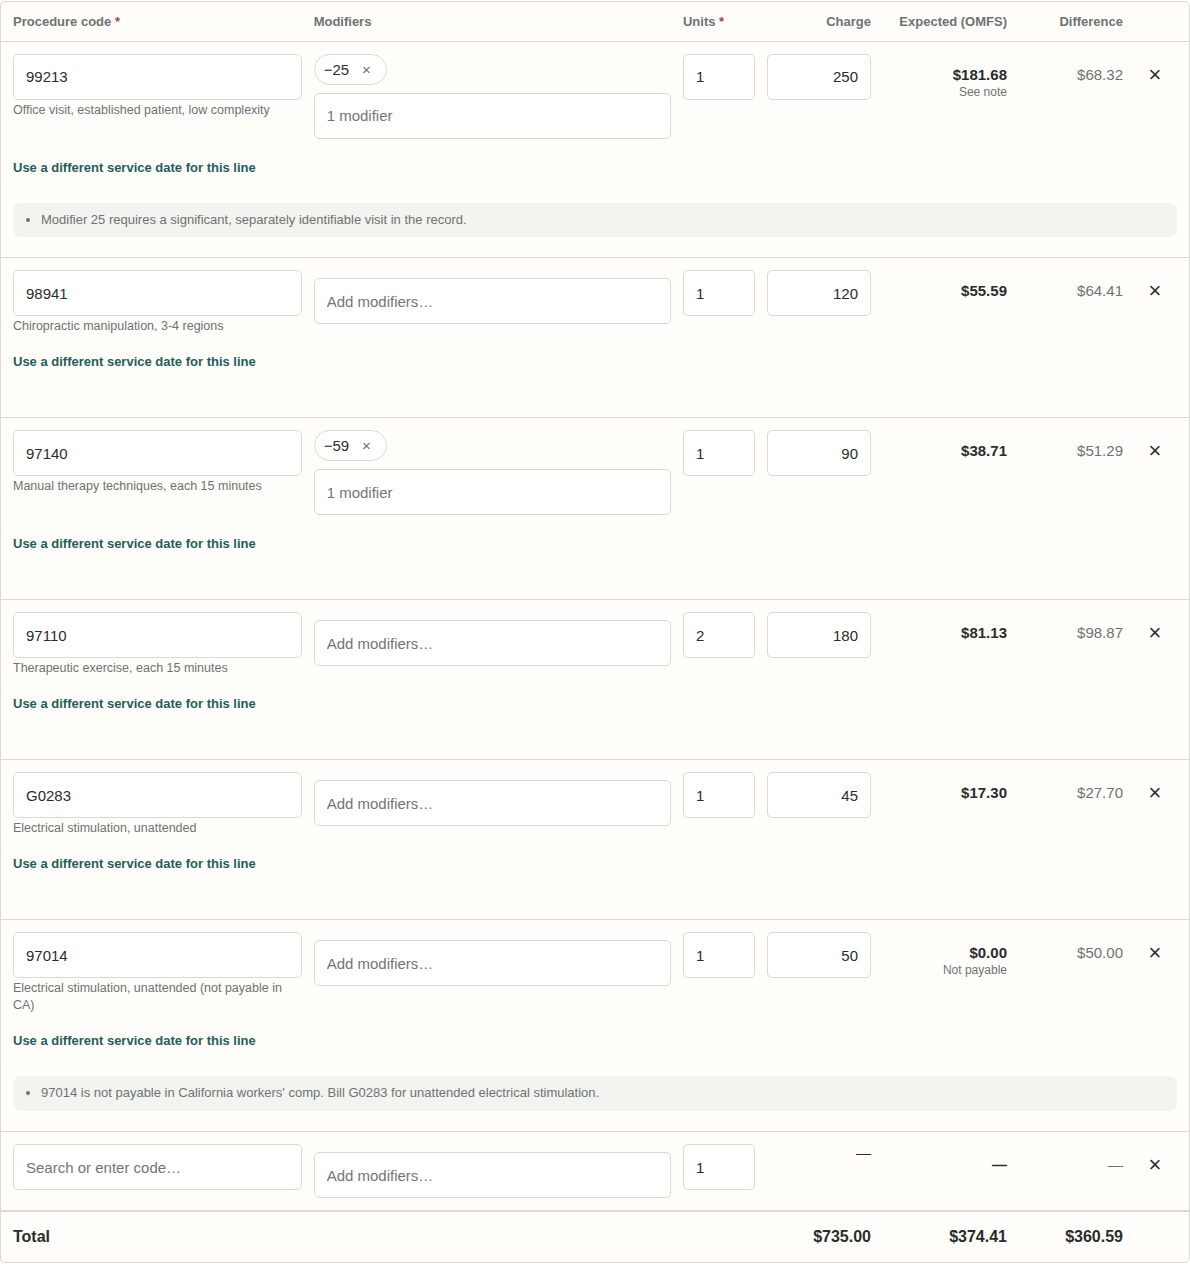Click the Procedure code column header
1190x1264 pixels.
(x=66, y=22)
